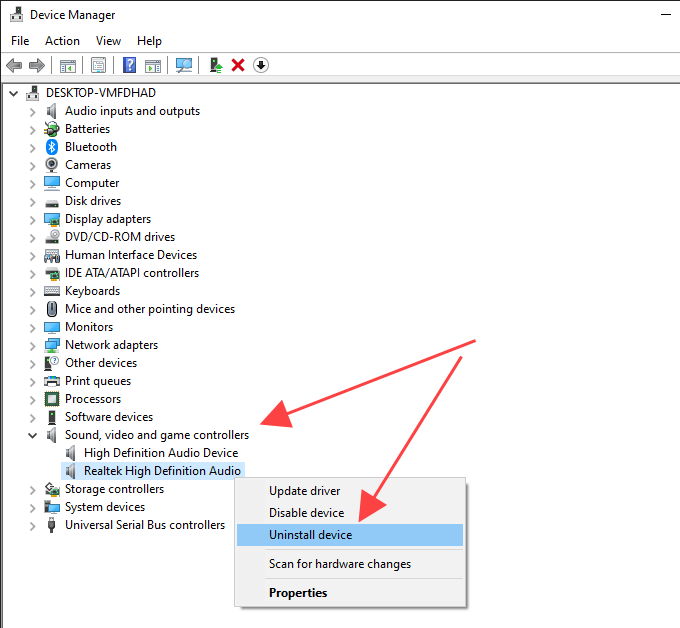Click the red X Uninstall device icon
The height and width of the screenshot is (628, 680).
coord(238,65)
